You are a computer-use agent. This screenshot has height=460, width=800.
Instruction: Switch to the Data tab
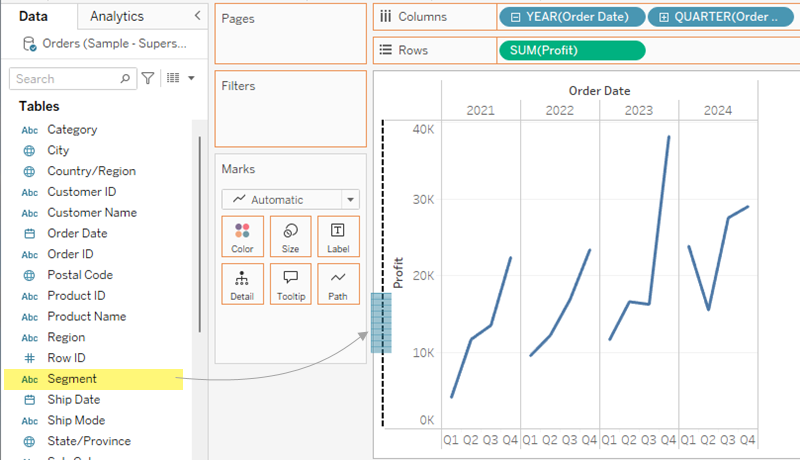point(33,16)
